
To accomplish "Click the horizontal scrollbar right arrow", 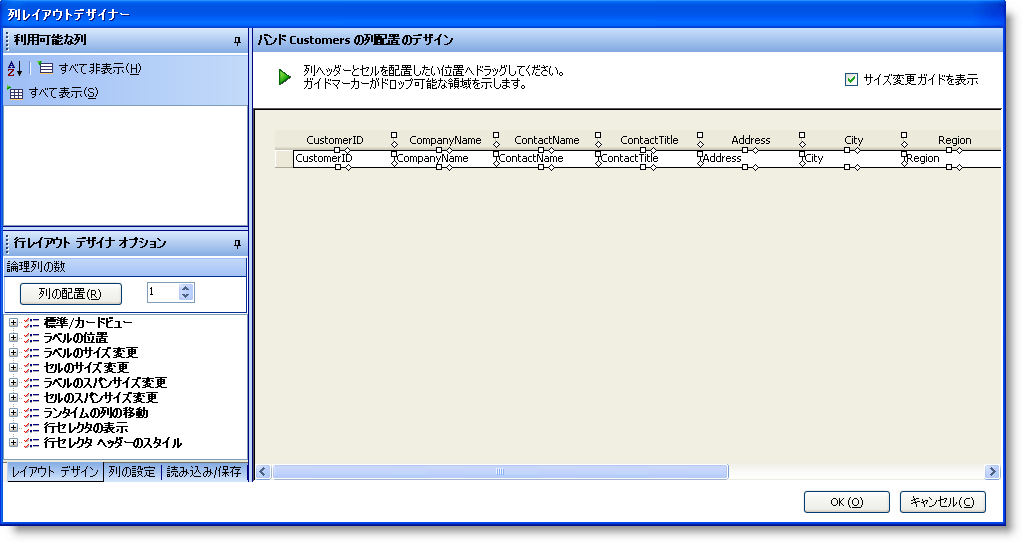I will [992, 472].
